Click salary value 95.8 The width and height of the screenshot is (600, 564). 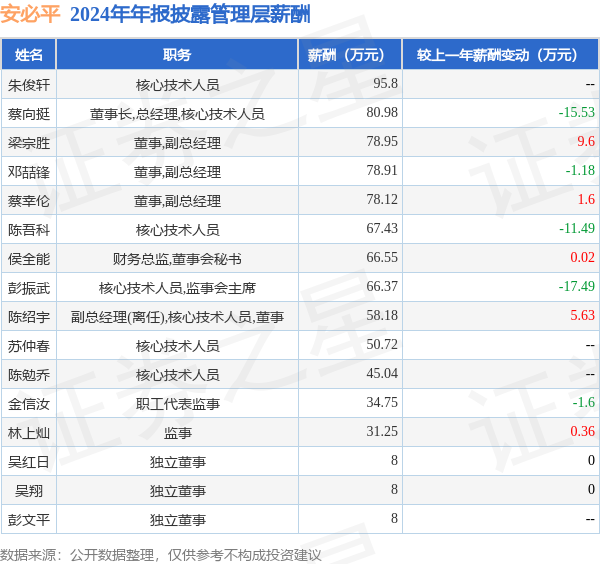pyautogui.click(x=385, y=83)
